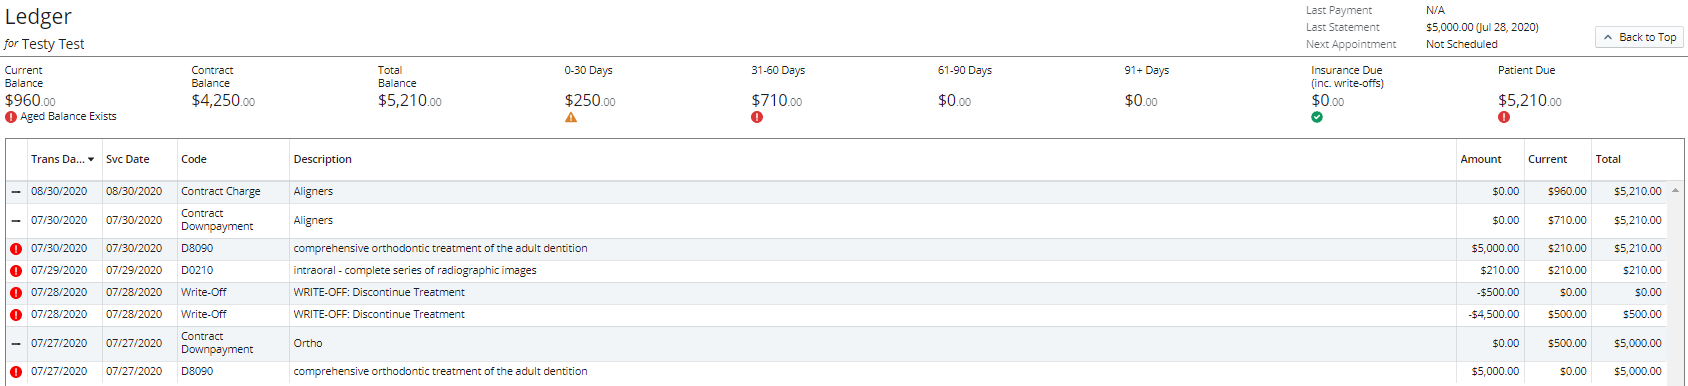Sort by Trans Date column dropdown arrow
The height and width of the screenshot is (386, 1688).
[x=91, y=160]
